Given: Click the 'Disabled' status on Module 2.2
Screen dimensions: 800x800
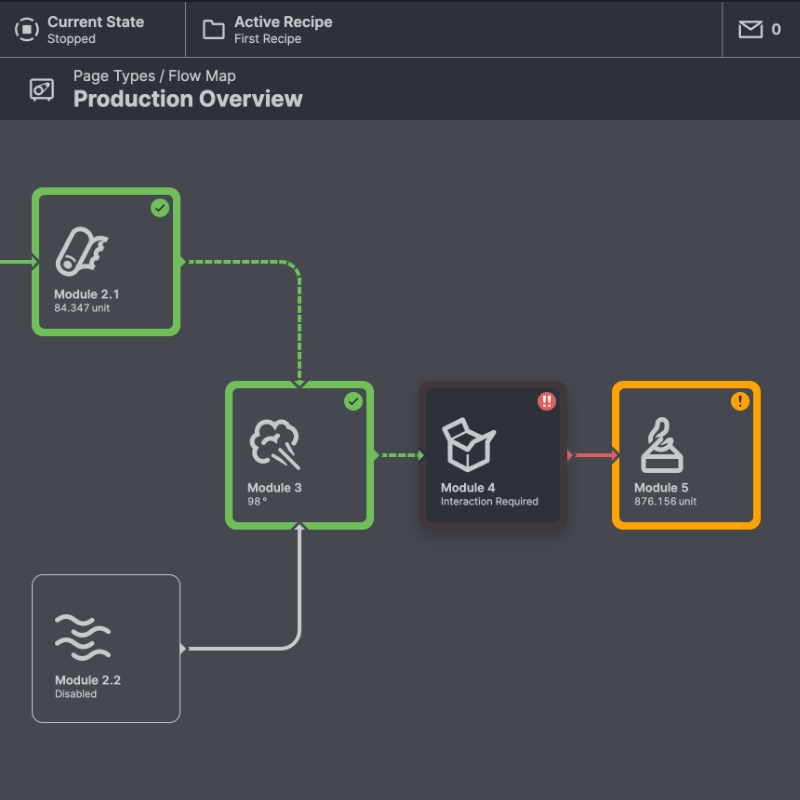Looking at the screenshot, I should point(76,694).
